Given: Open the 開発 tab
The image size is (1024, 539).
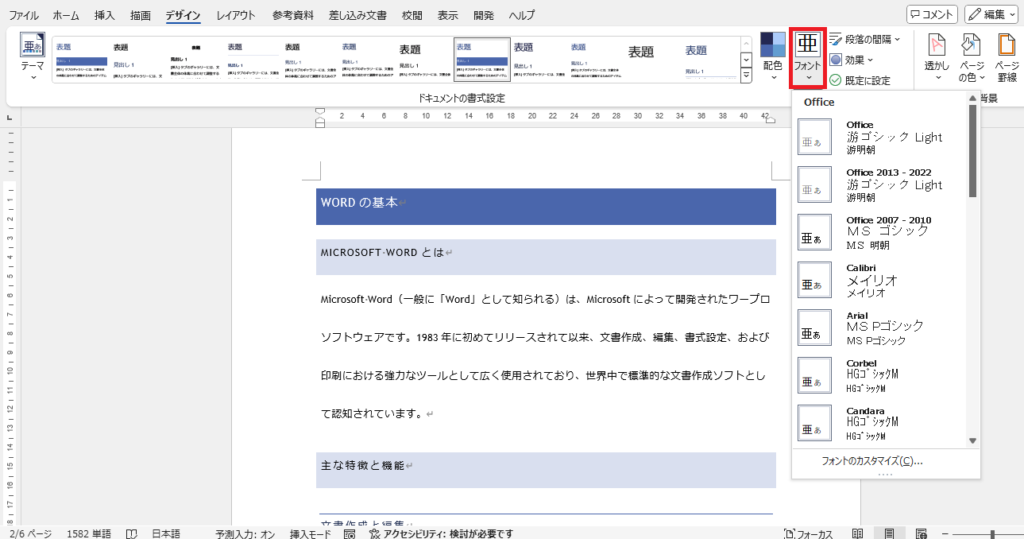Looking at the screenshot, I should 484,14.
